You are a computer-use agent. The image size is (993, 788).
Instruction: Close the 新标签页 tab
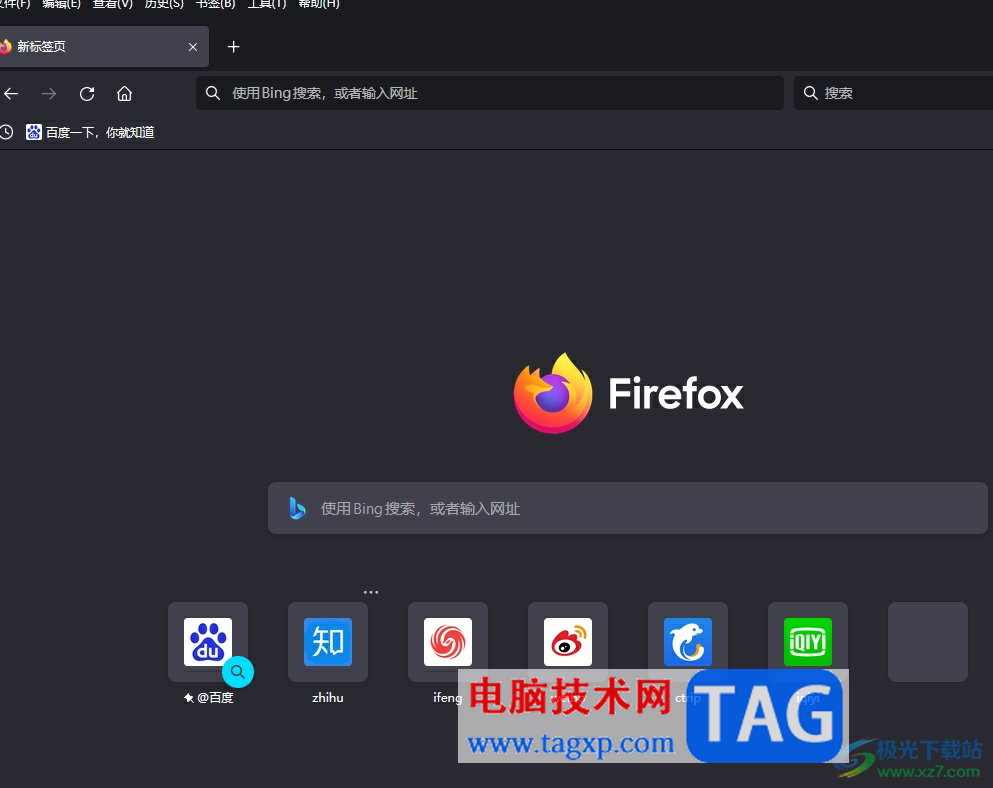(x=193, y=47)
